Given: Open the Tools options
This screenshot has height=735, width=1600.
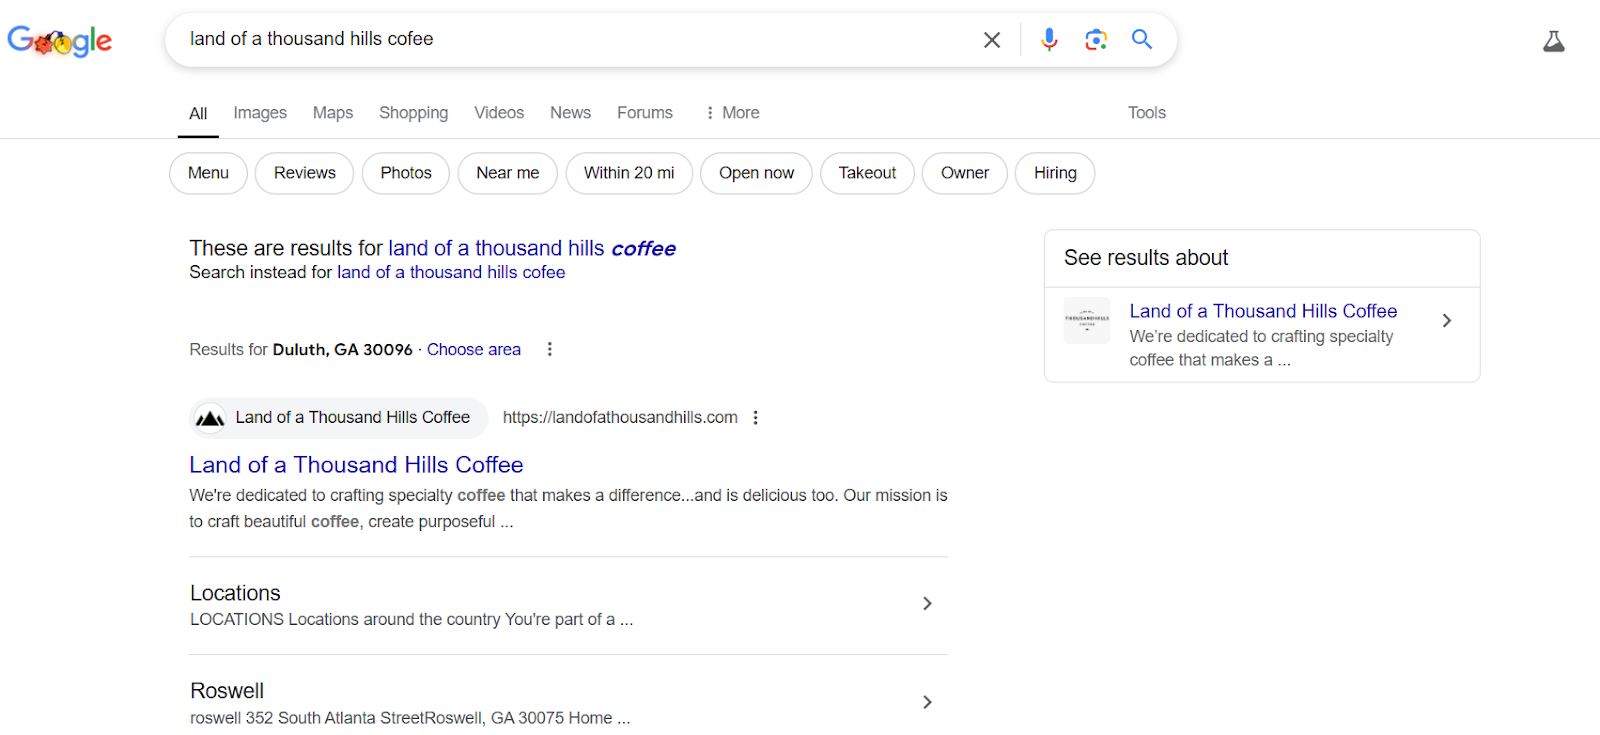Looking at the screenshot, I should [x=1147, y=113].
